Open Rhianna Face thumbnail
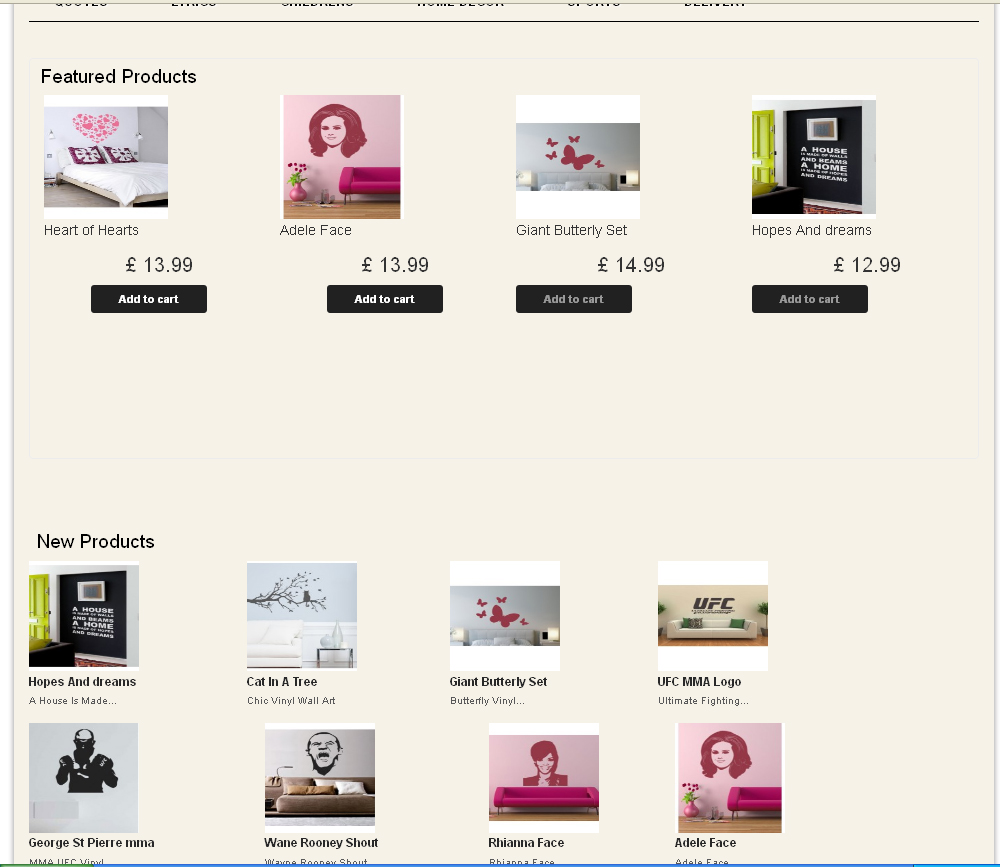1000x867 pixels. point(543,778)
